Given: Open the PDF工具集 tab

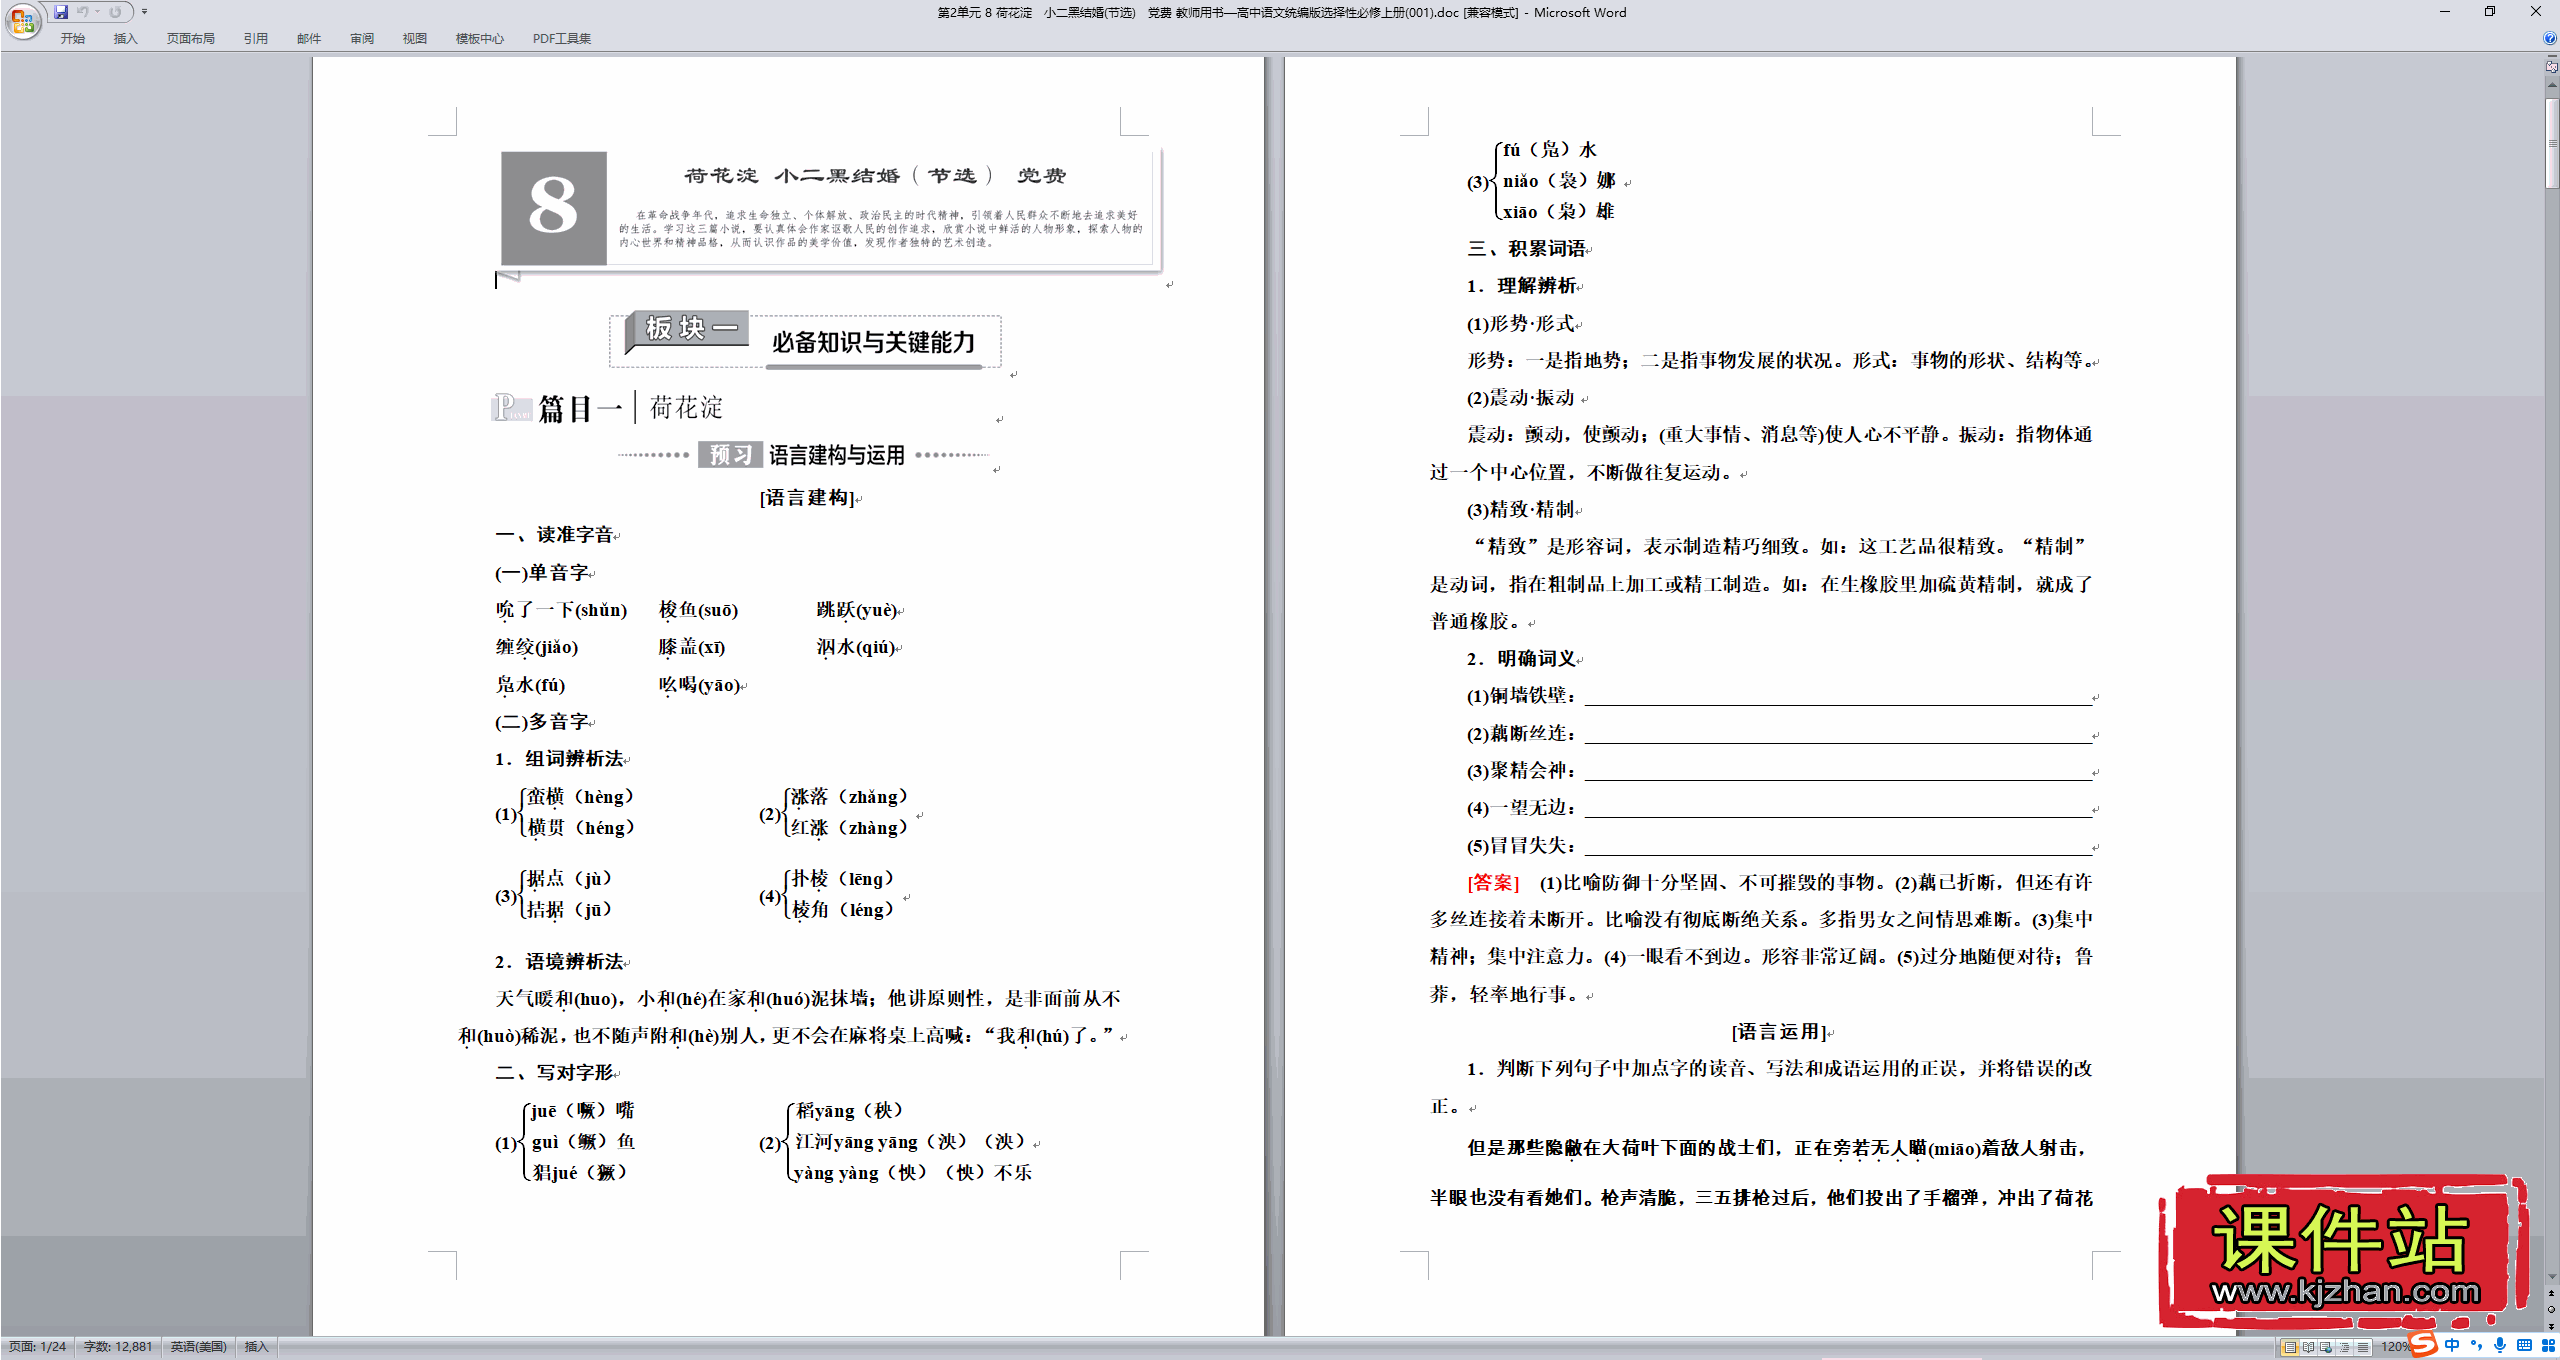Looking at the screenshot, I should [x=562, y=39].
